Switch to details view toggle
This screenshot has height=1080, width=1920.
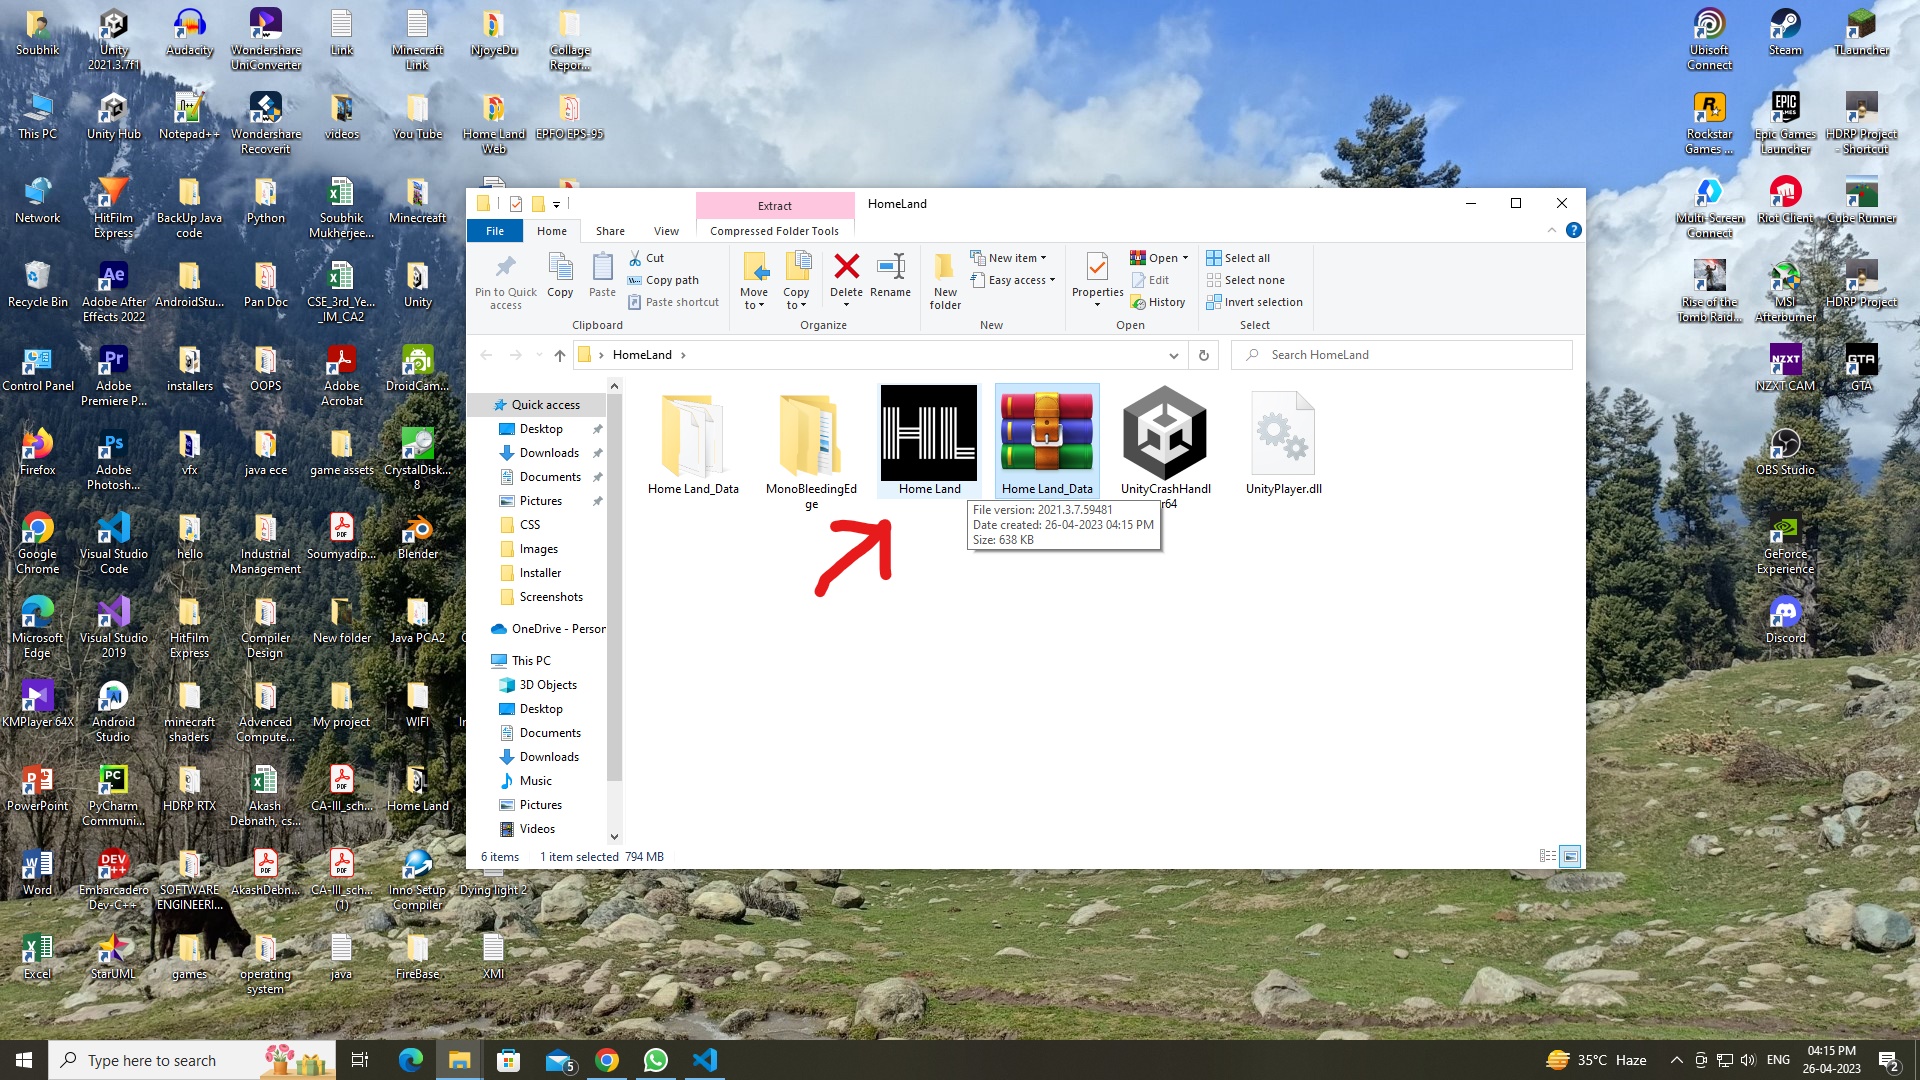(x=1547, y=856)
